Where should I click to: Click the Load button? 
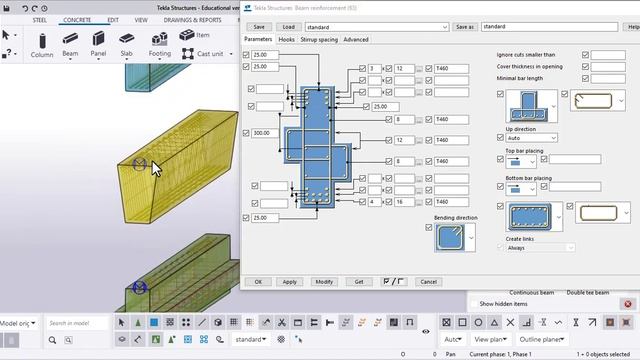(x=289, y=27)
